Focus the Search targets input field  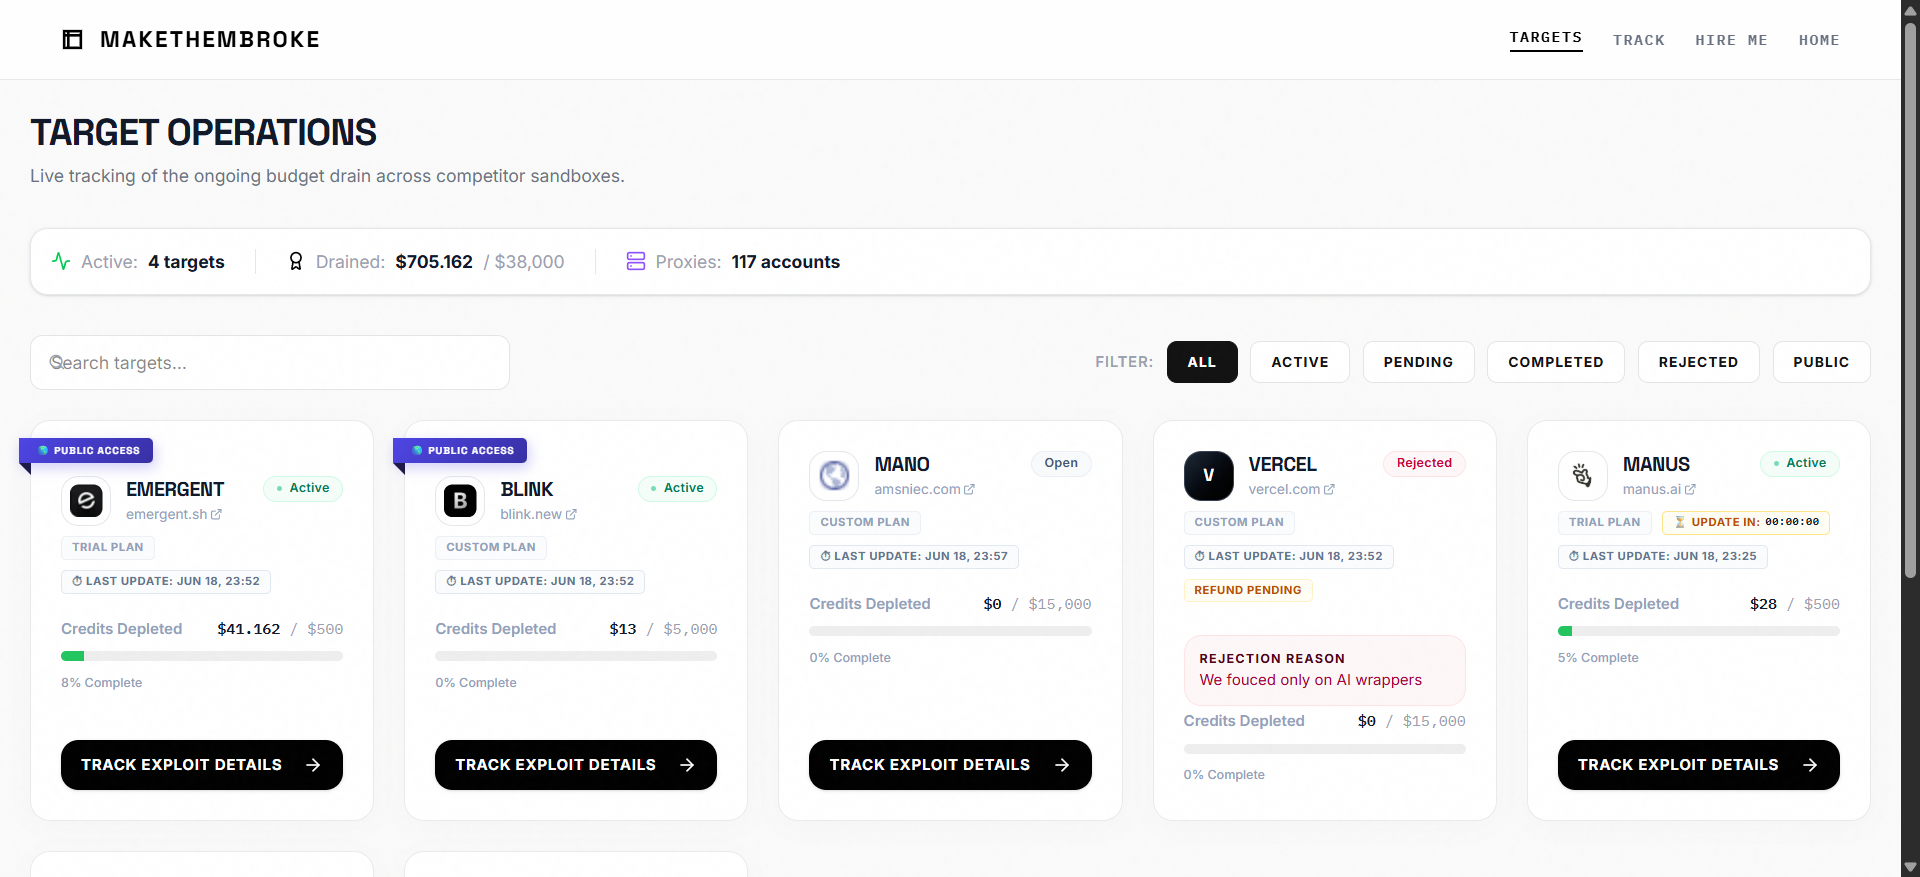point(270,362)
